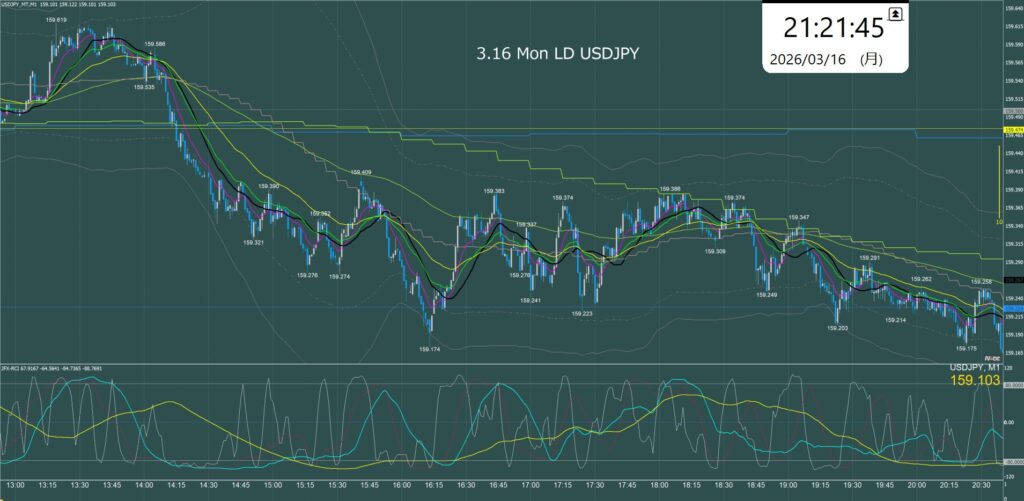1024x501 pixels.
Task: Click the 159.223 low label
Action: pyautogui.click(x=582, y=314)
